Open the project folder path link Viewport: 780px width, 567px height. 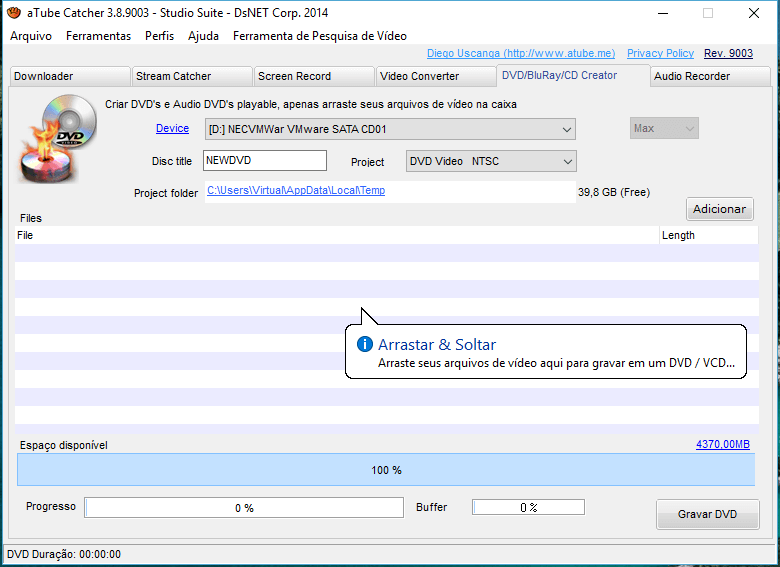pyautogui.click(x=296, y=190)
